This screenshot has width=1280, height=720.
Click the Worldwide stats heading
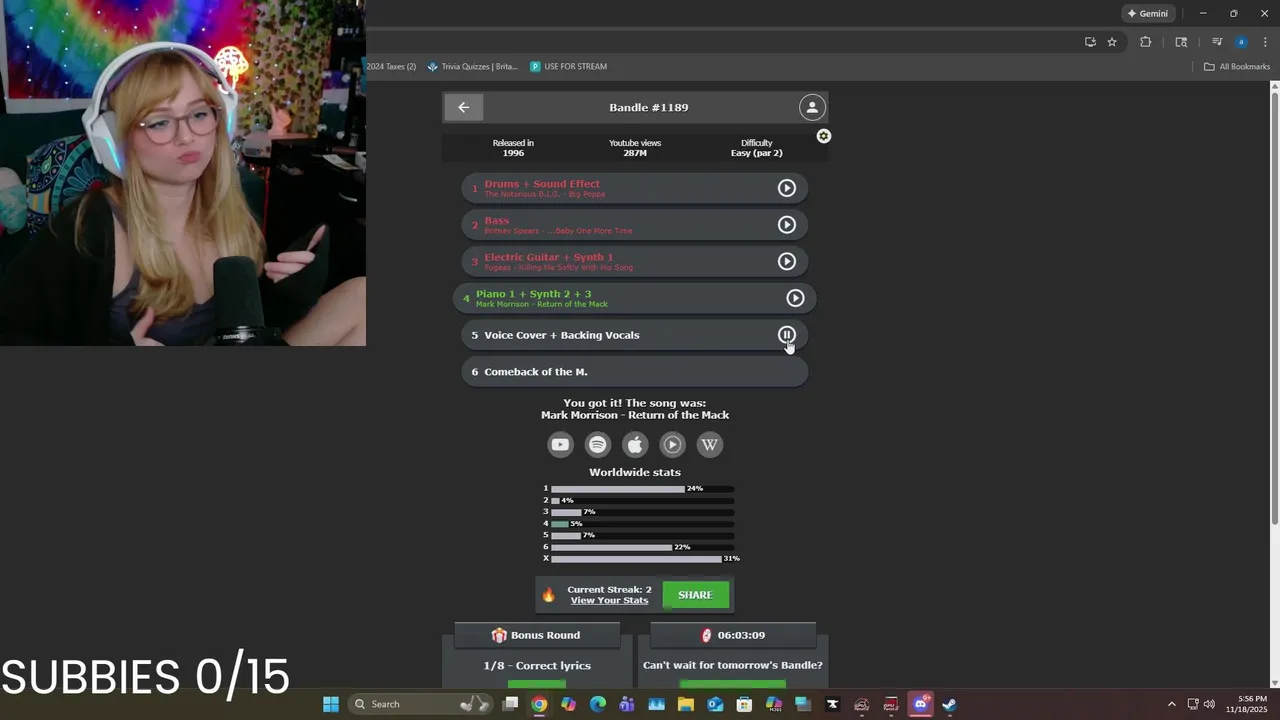[635, 472]
